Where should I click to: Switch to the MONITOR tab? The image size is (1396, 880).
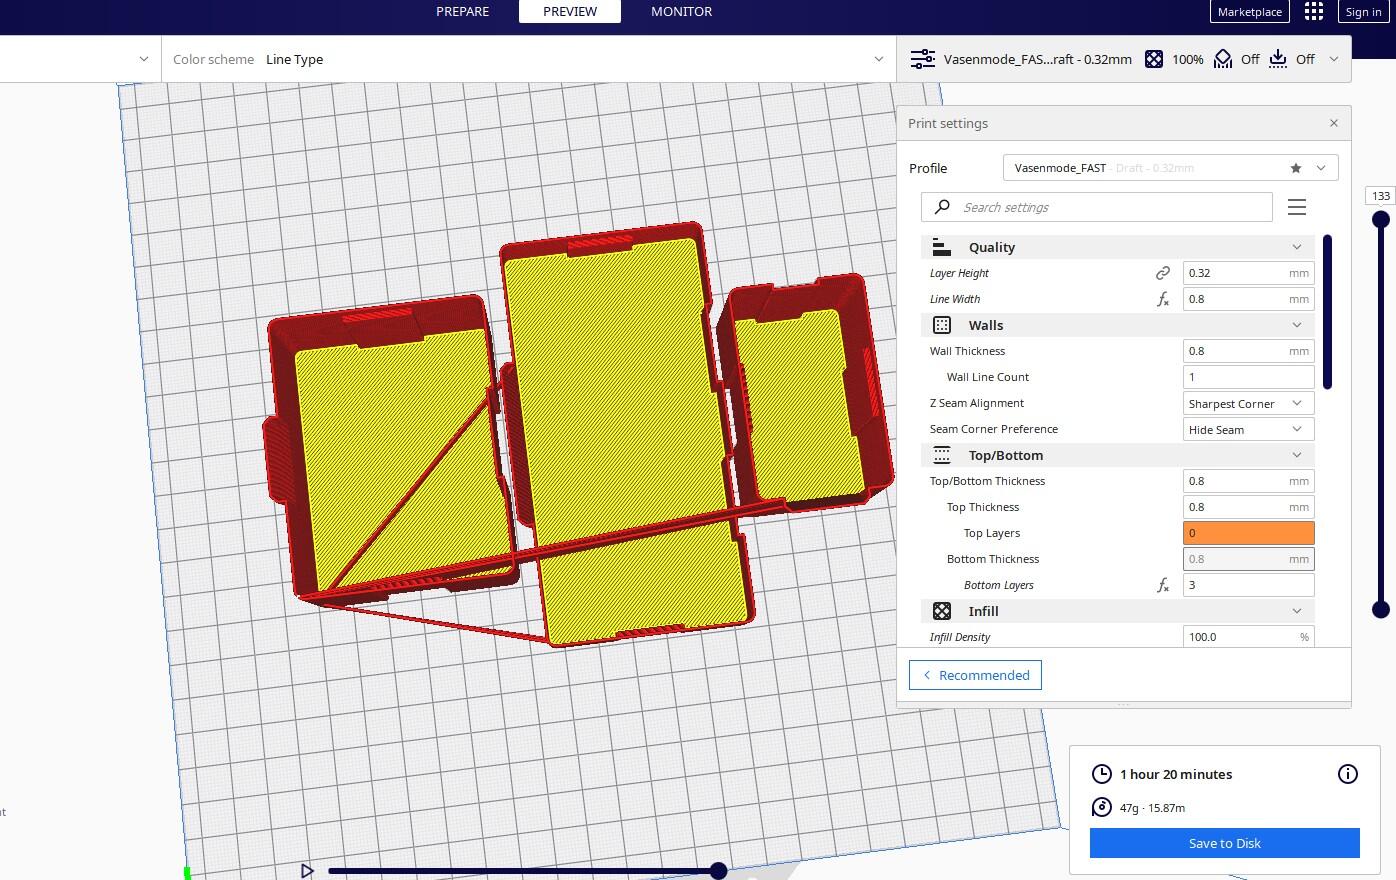(681, 12)
